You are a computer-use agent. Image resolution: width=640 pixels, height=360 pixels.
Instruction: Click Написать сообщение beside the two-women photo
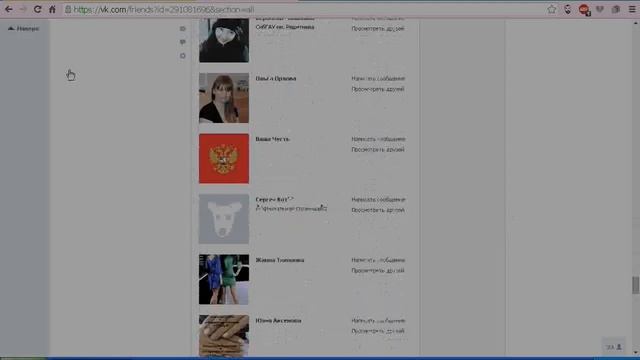(x=378, y=260)
